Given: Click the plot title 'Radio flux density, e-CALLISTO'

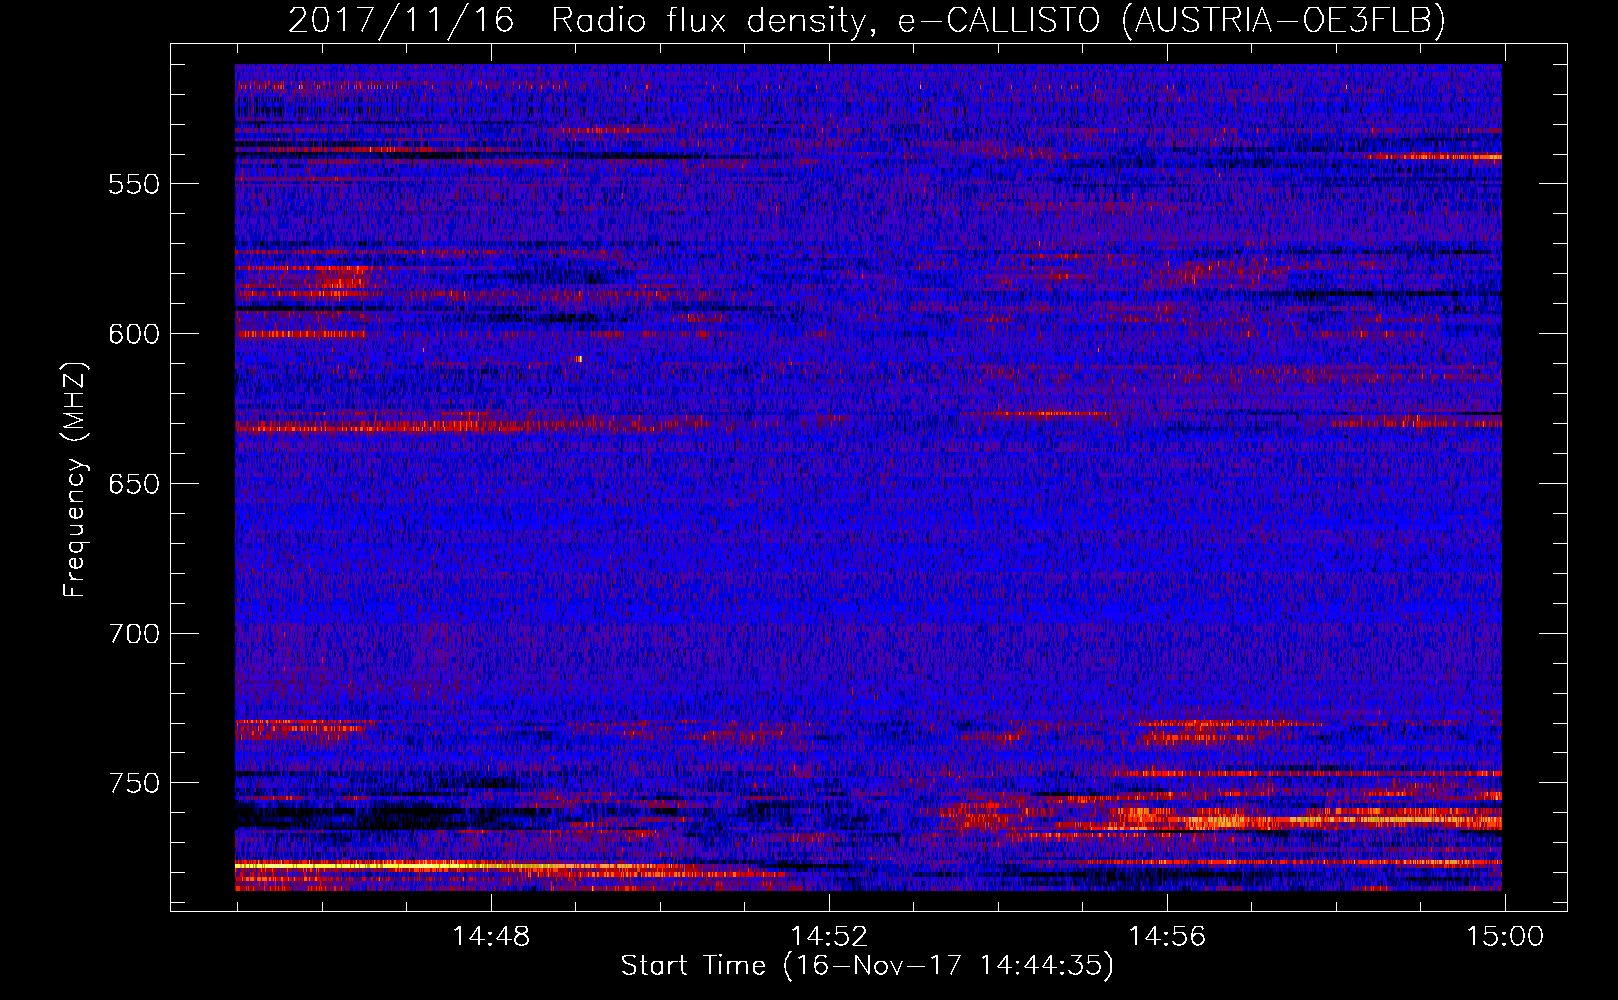Looking at the screenshot, I should tap(825, 19).
